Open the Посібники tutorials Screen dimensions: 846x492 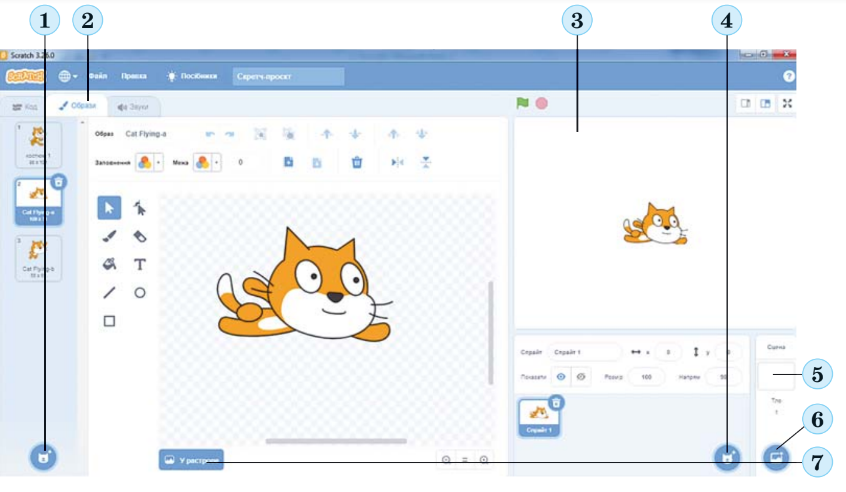192,76
